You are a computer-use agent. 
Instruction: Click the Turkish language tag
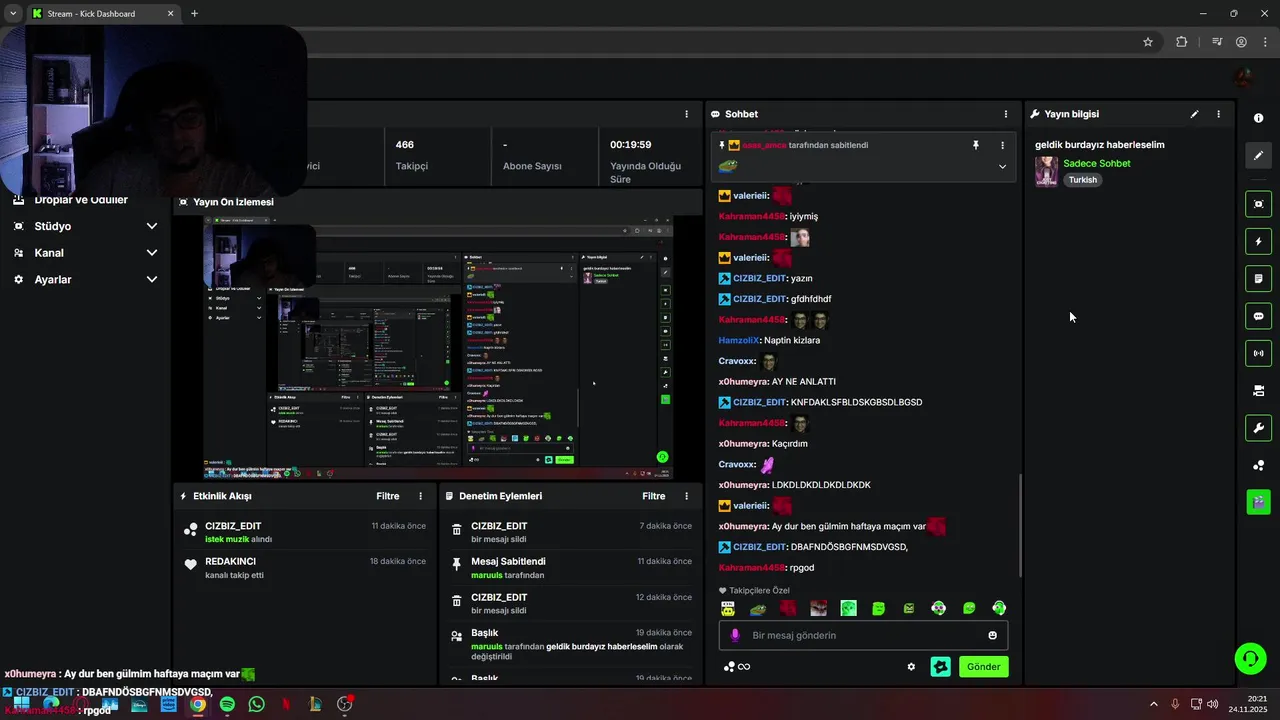coord(1083,180)
